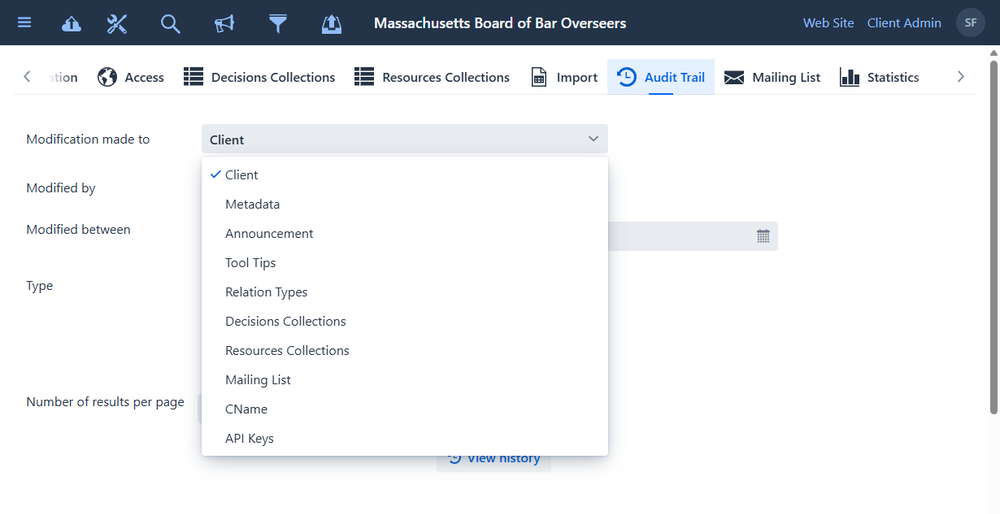The height and width of the screenshot is (514, 1000).
Task: Click the cloud upload icon in header
Action: (72, 23)
